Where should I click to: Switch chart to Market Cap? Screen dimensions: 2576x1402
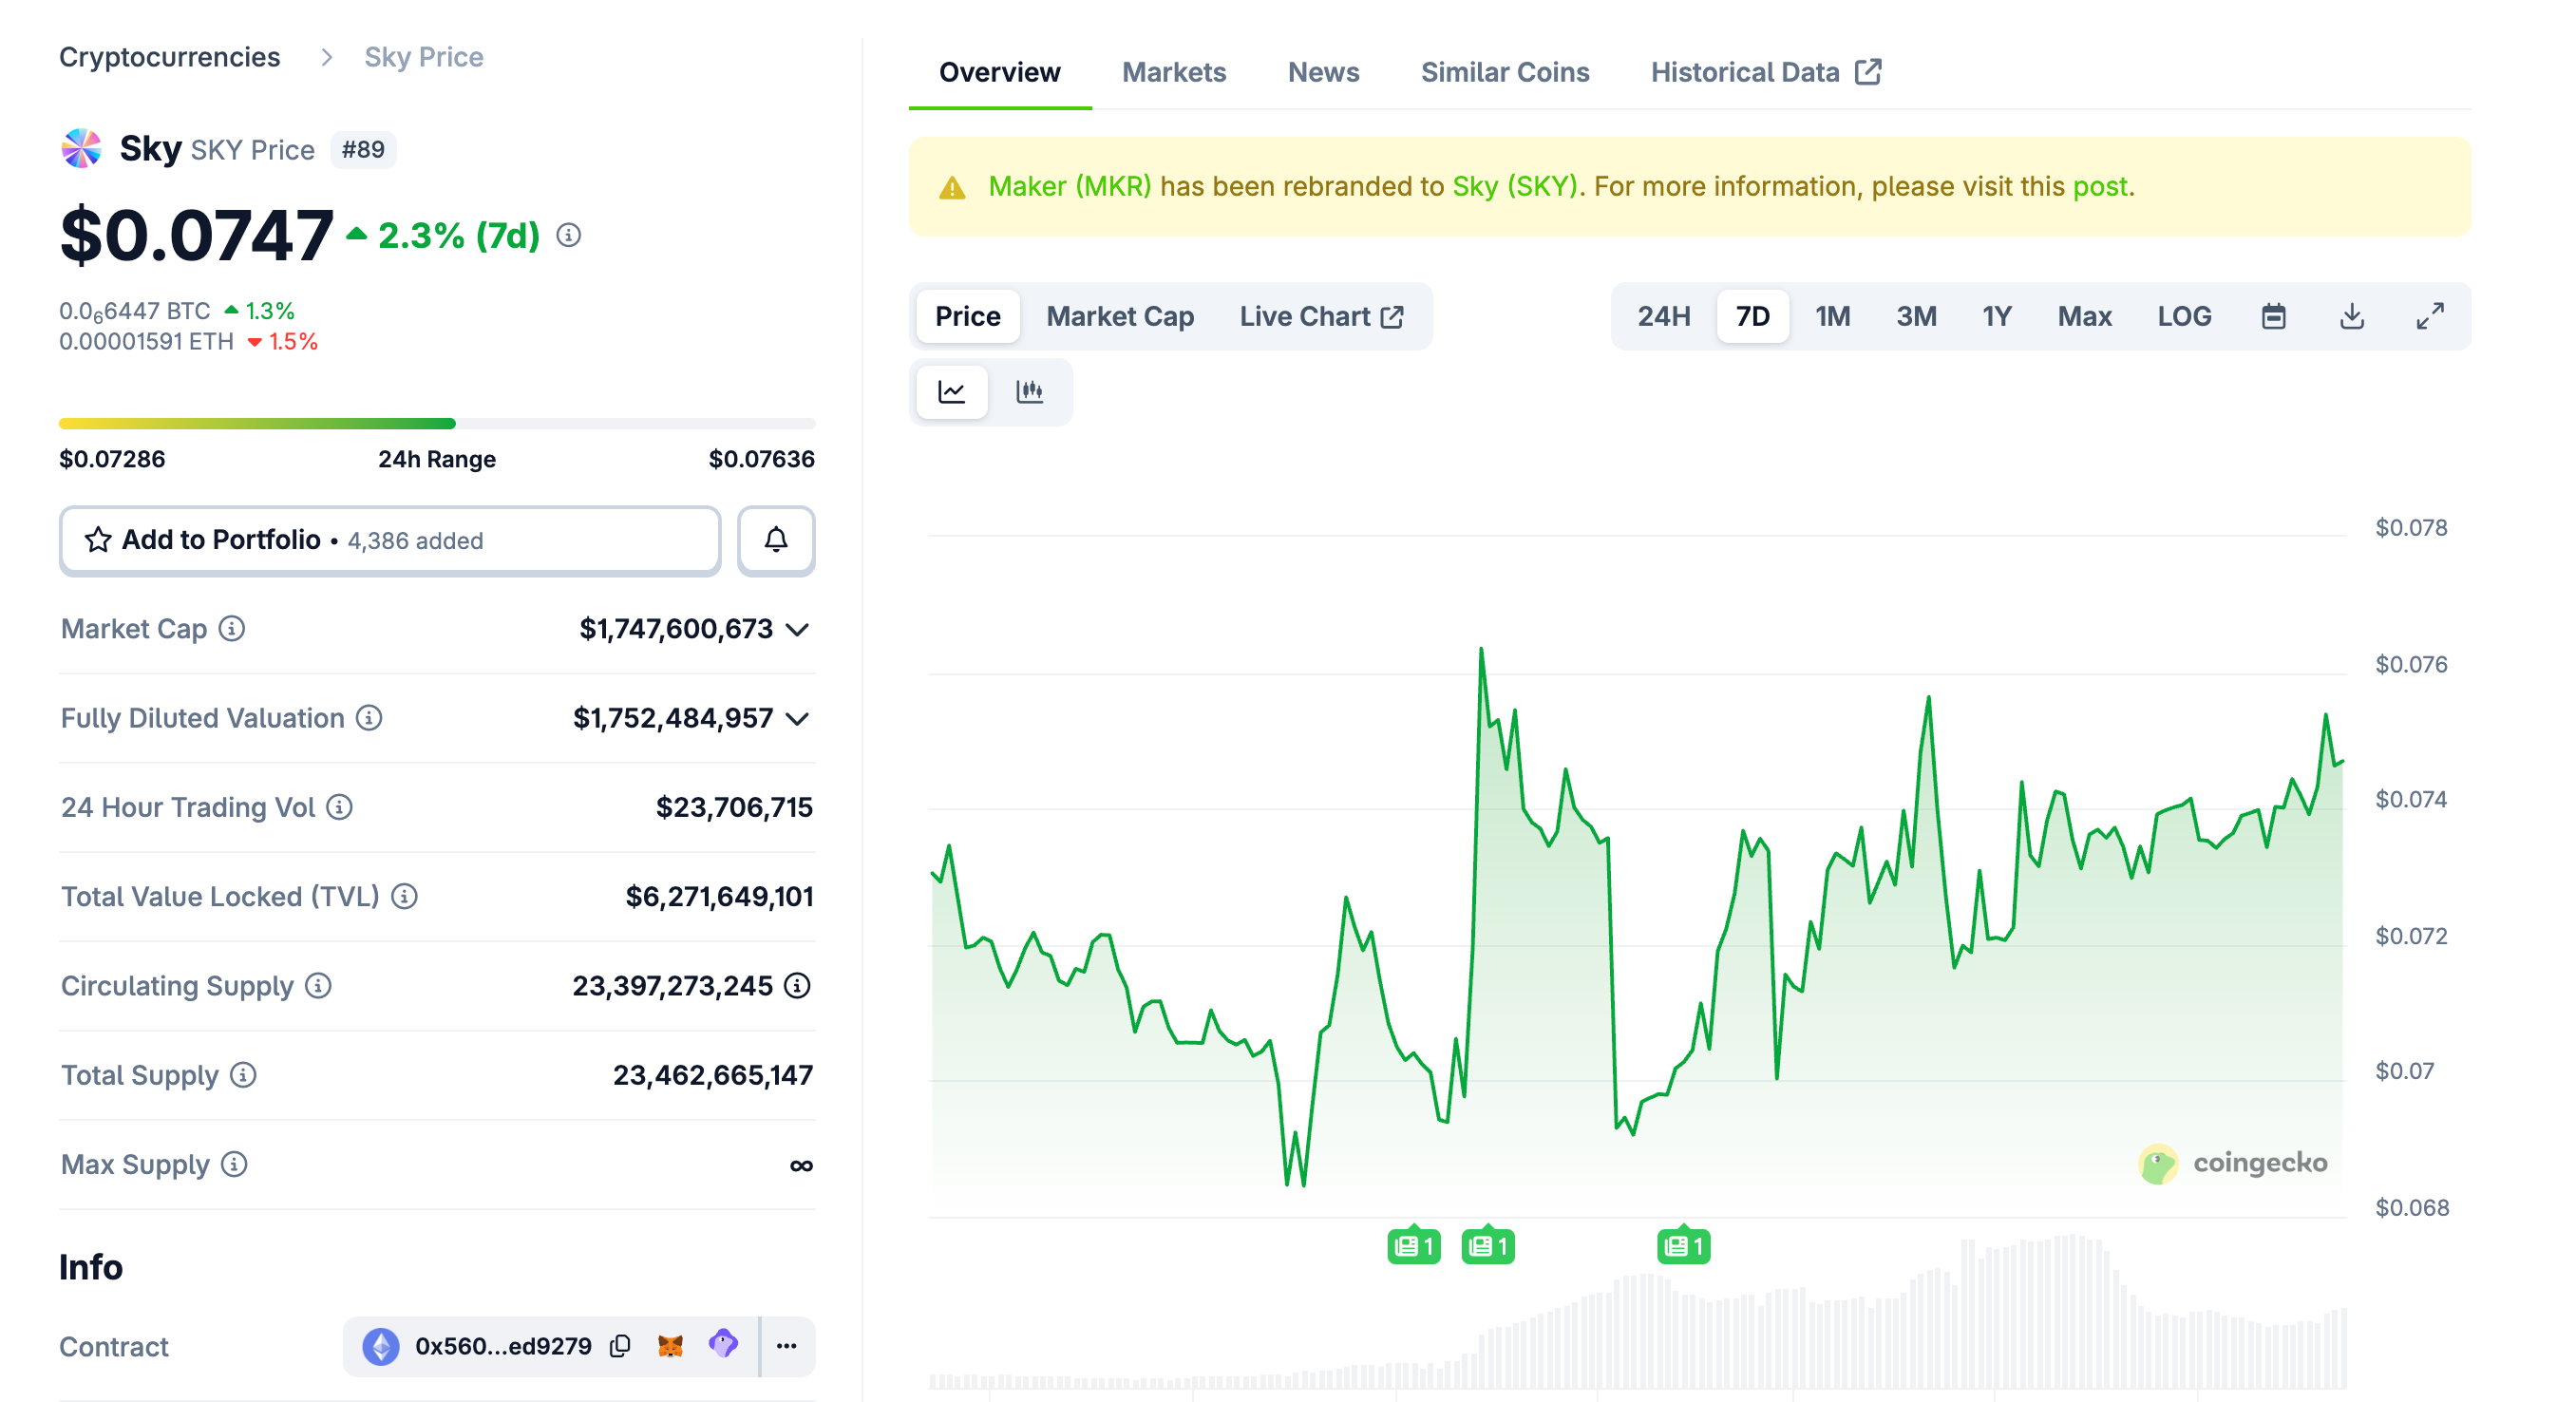(1119, 316)
